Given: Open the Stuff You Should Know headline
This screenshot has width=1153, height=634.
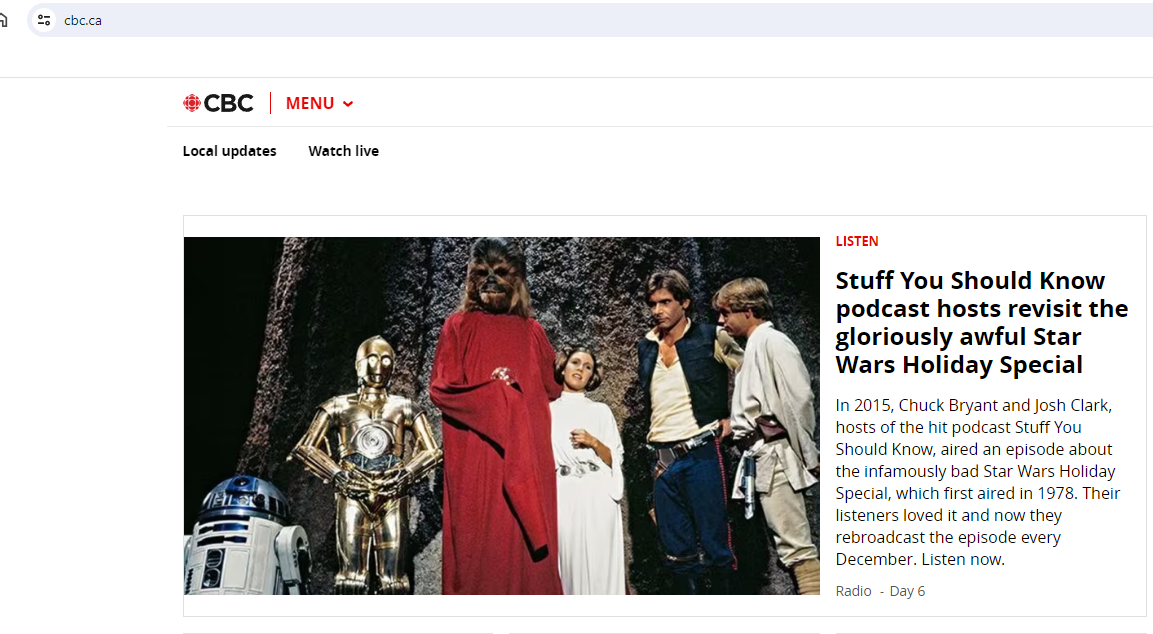Looking at the screenshot, I should point(981,322).
